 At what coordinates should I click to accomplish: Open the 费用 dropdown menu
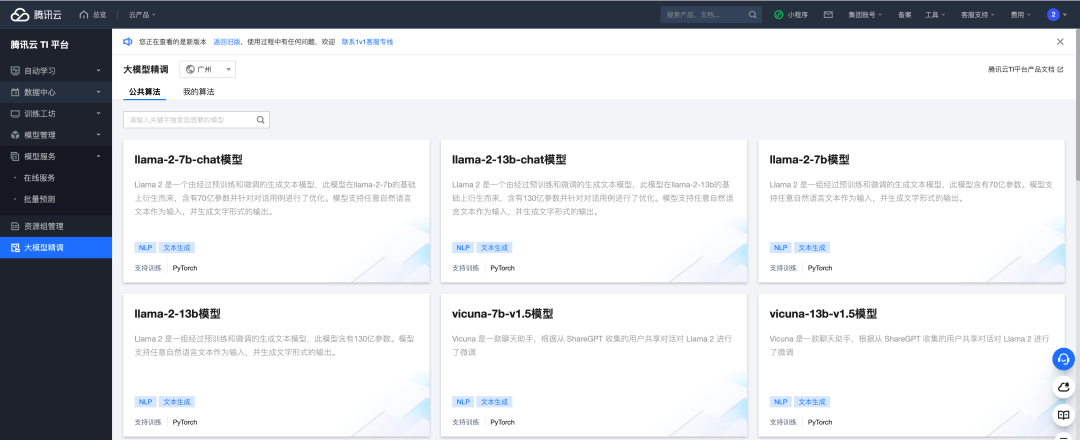(1020, 14)
